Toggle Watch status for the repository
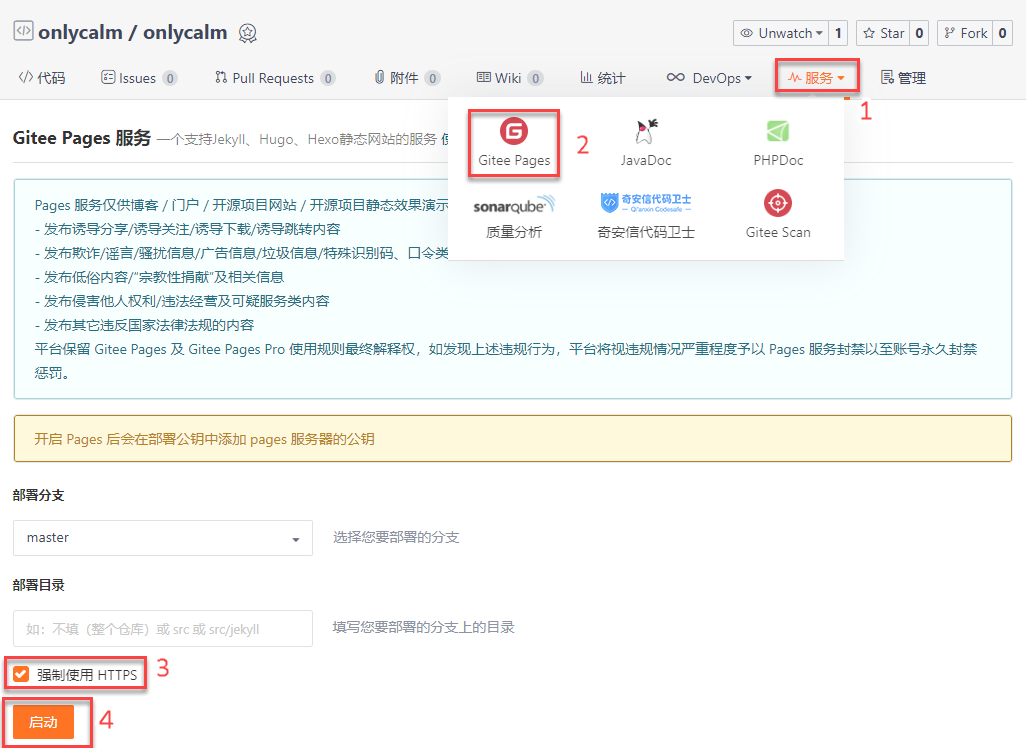The width and height of the screenshot is (1026, 748). 780,32
